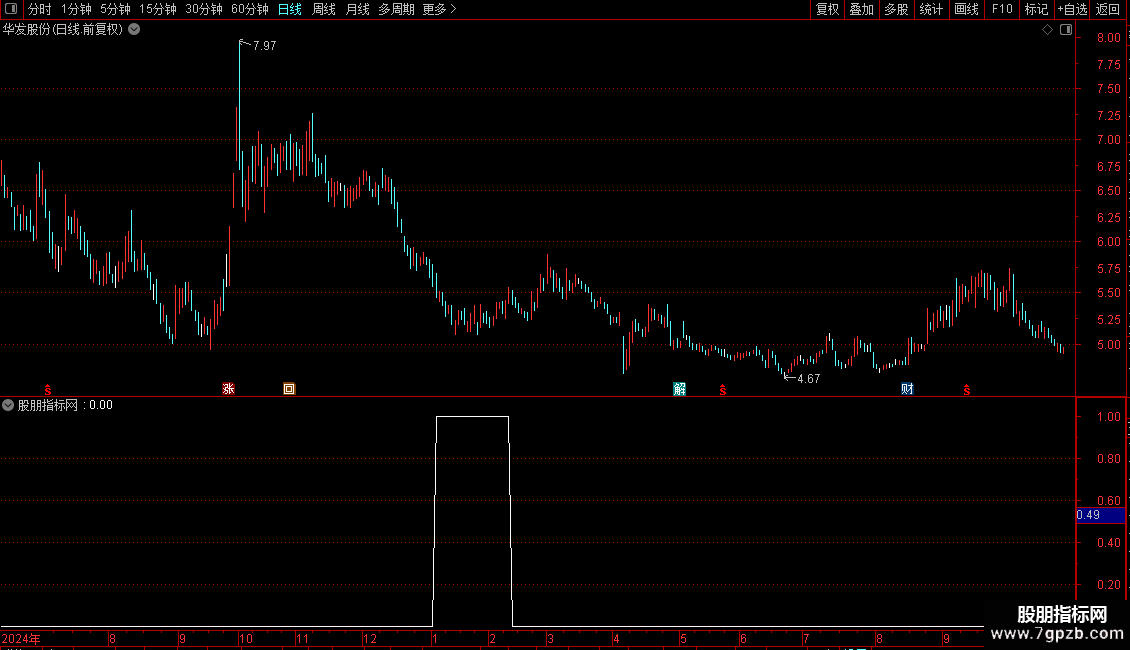
Task: Click the S marker next to 解 icon
Action: point(723,390)
